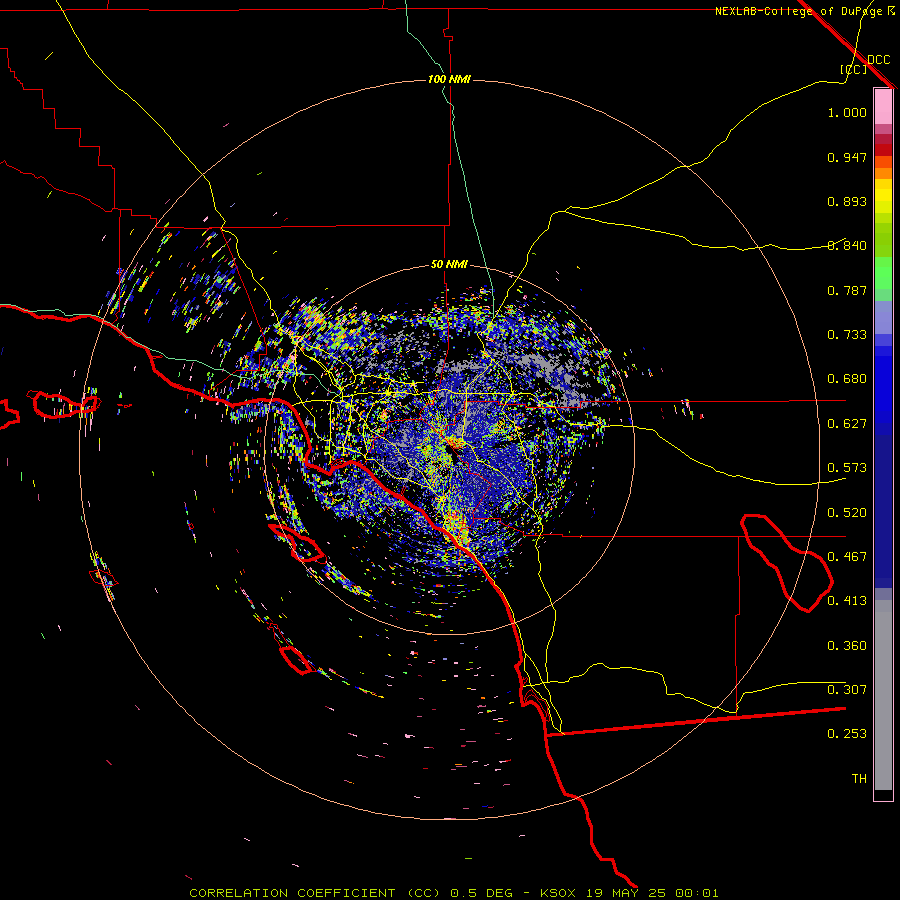
Task: Click the 0.840 scale value
Action: click(847, 246)
